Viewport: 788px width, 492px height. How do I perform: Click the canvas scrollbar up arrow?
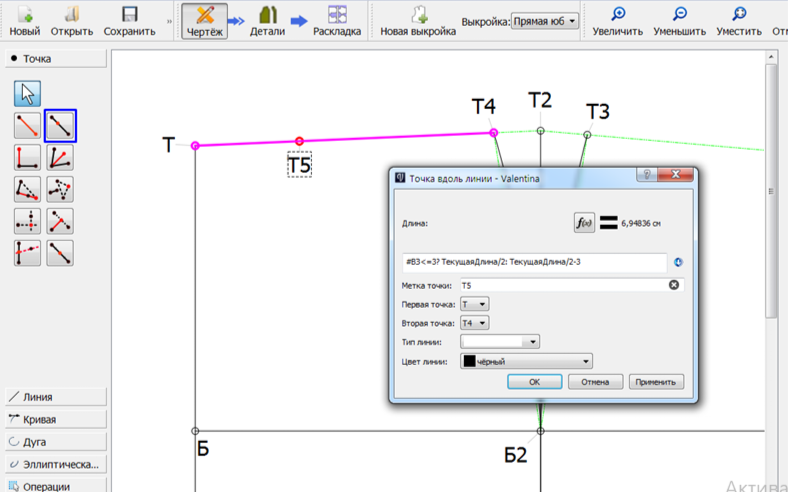pos(771,57)
